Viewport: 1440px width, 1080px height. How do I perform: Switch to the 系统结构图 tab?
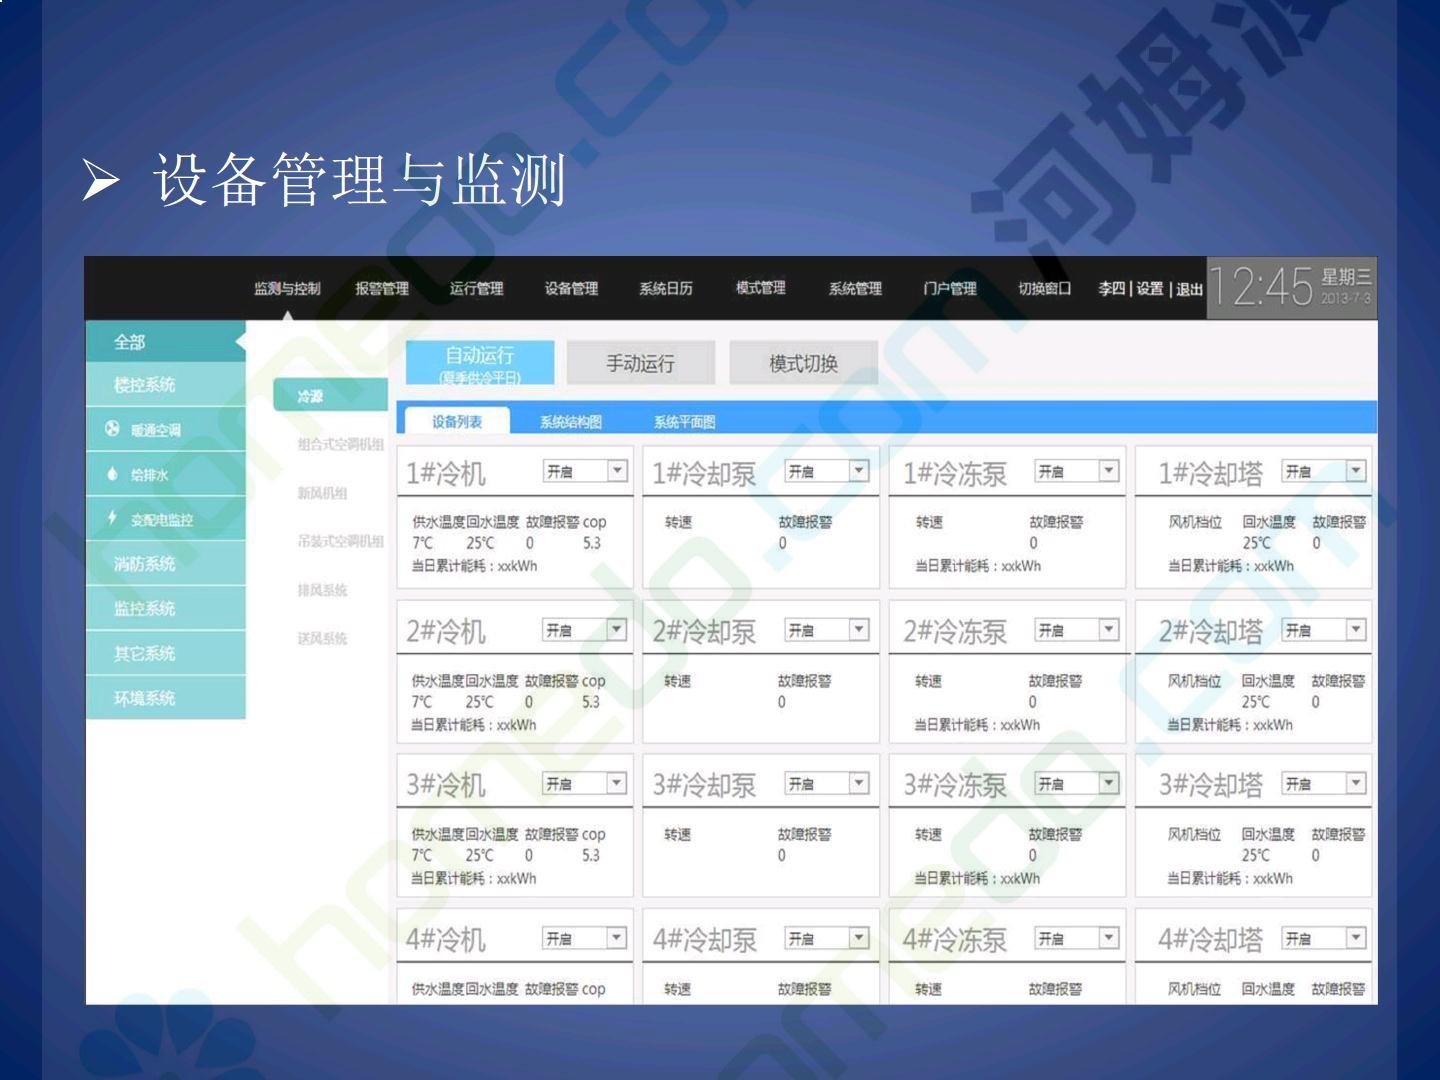[571, 422]
